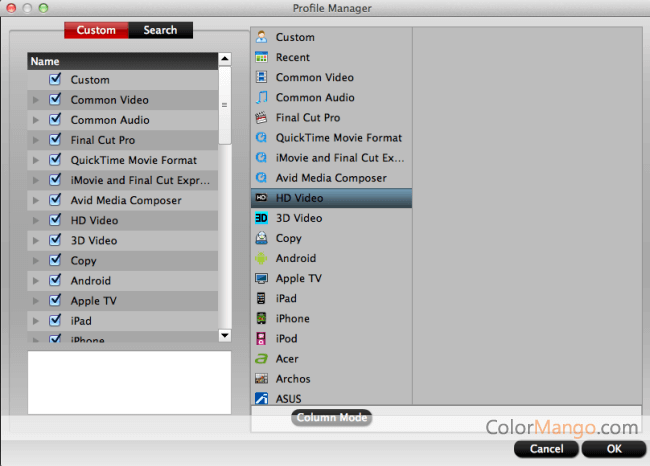Click the Column Mode button

click(x=331, y=418)
